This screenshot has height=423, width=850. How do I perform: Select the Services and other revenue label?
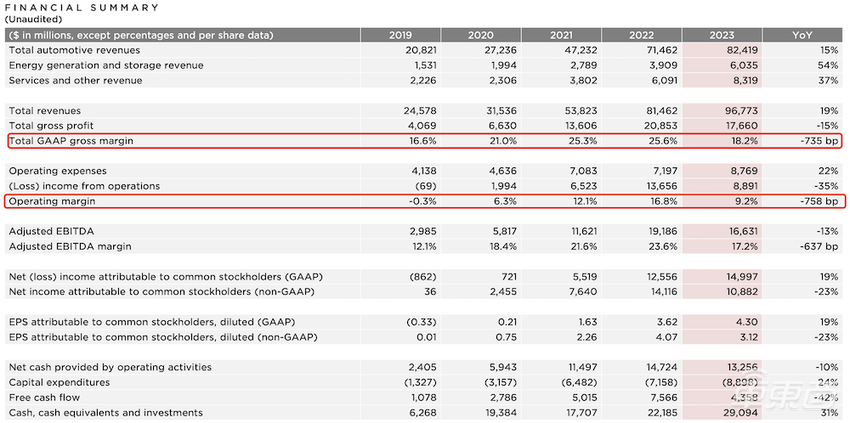[75, 80]
